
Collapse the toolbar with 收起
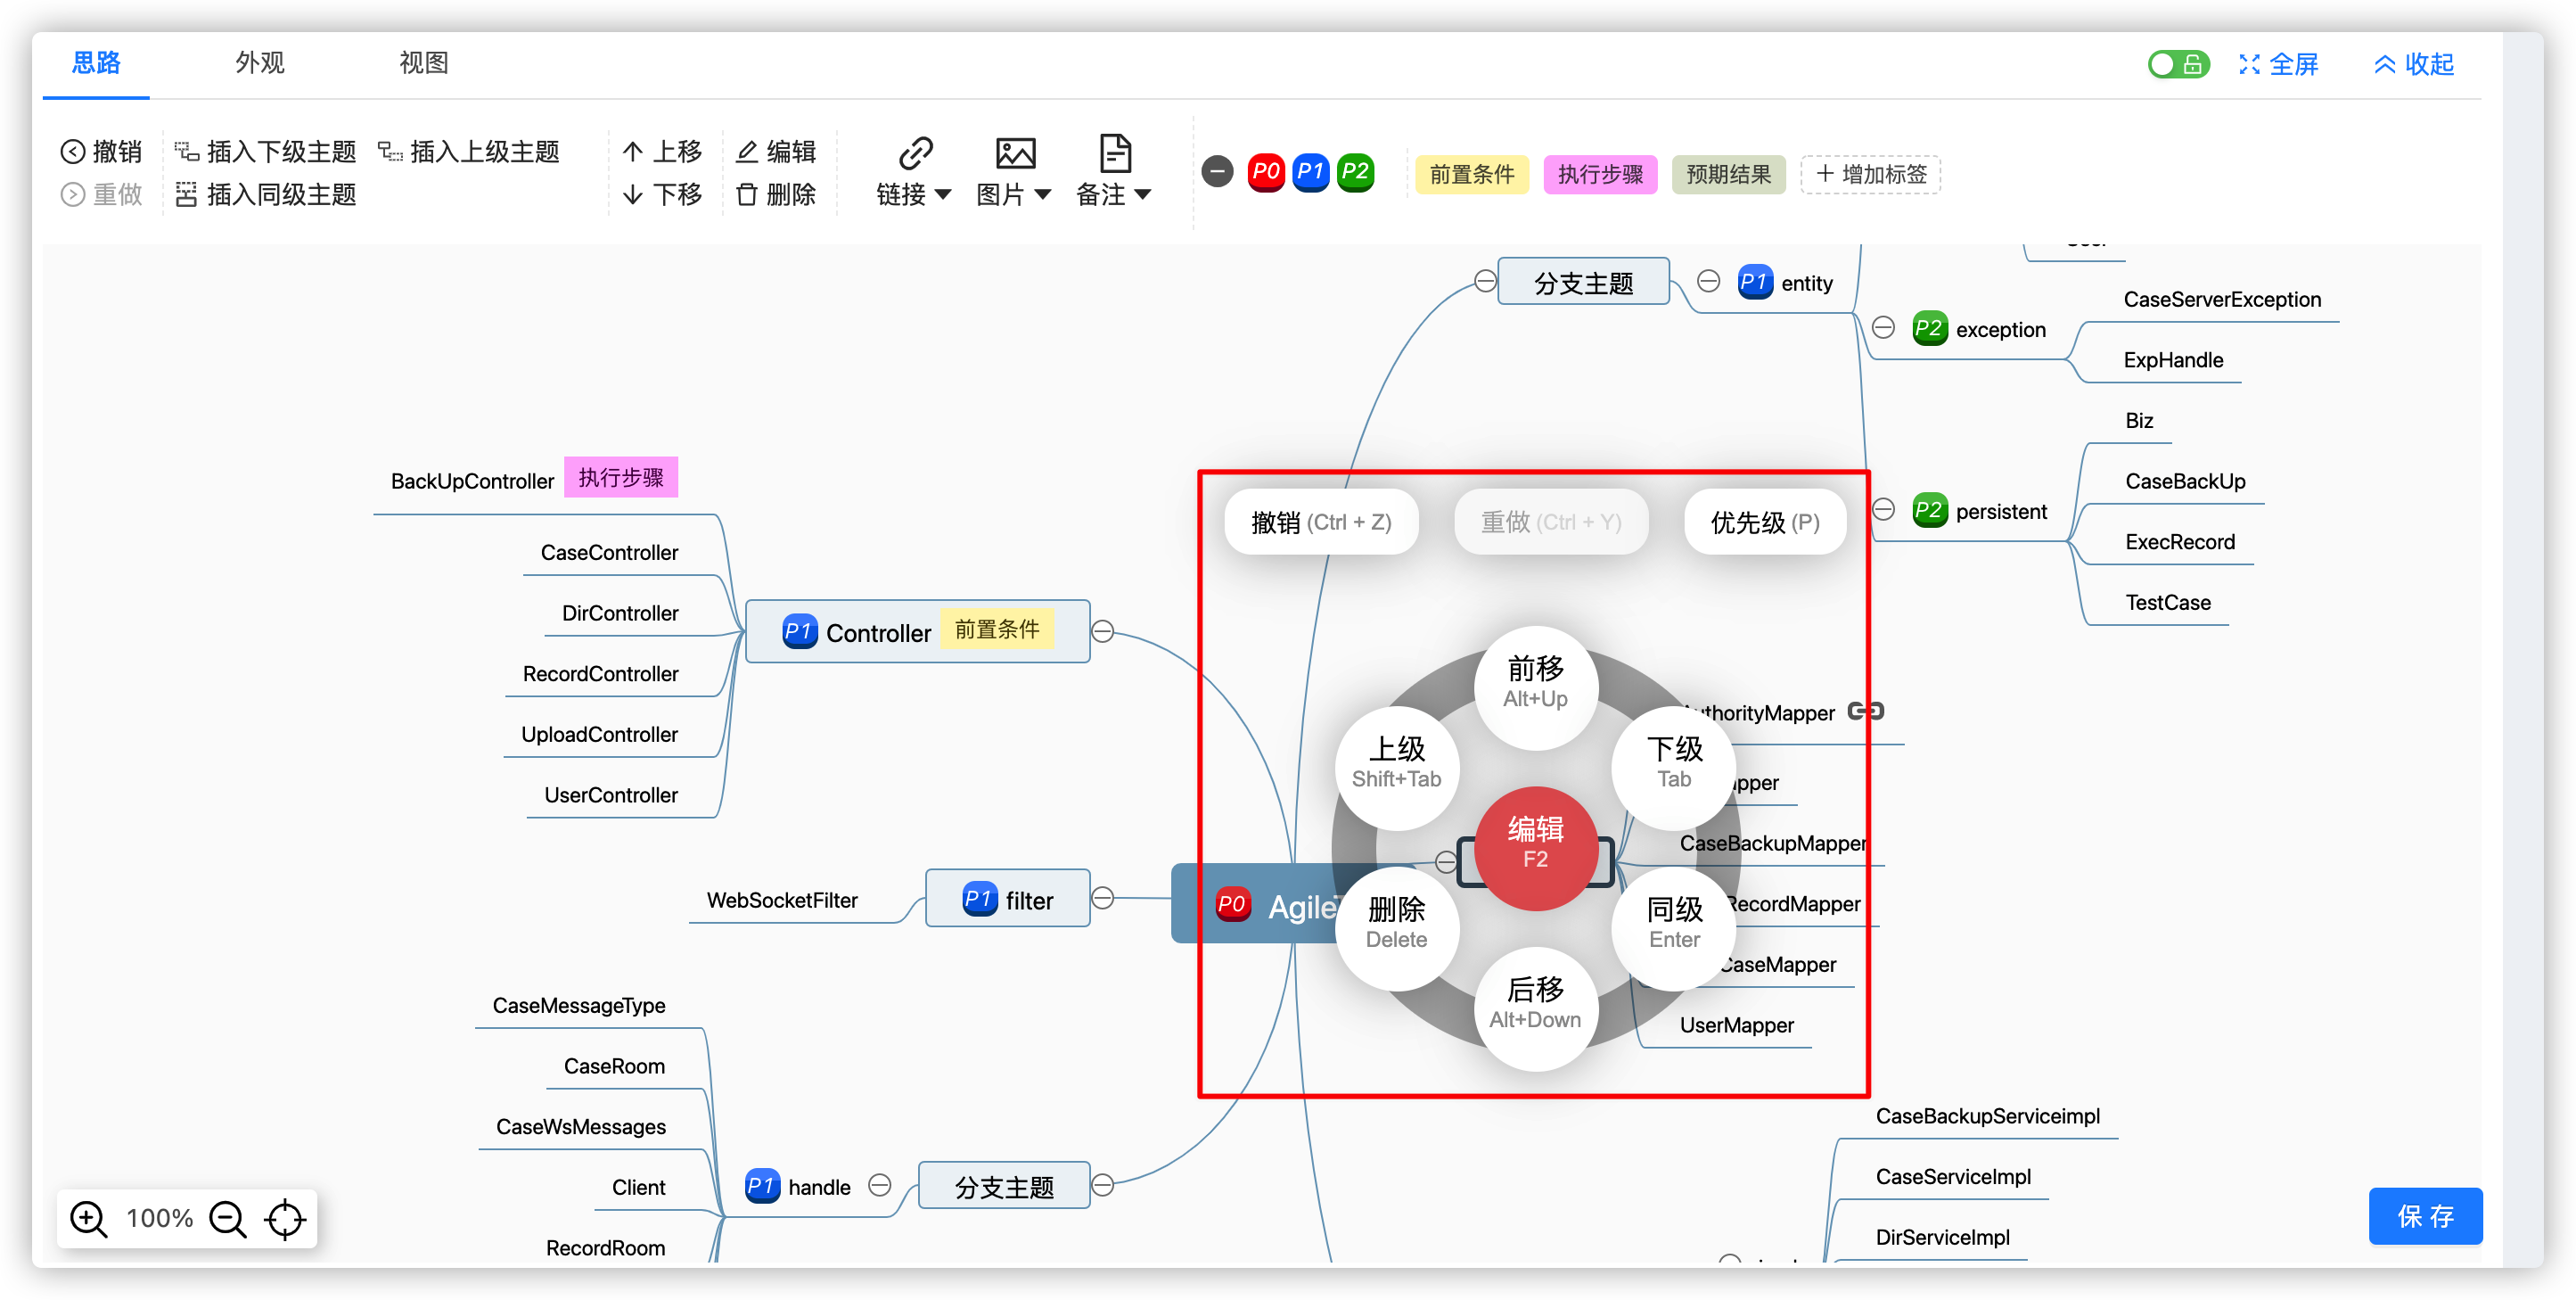point(2414,64)
